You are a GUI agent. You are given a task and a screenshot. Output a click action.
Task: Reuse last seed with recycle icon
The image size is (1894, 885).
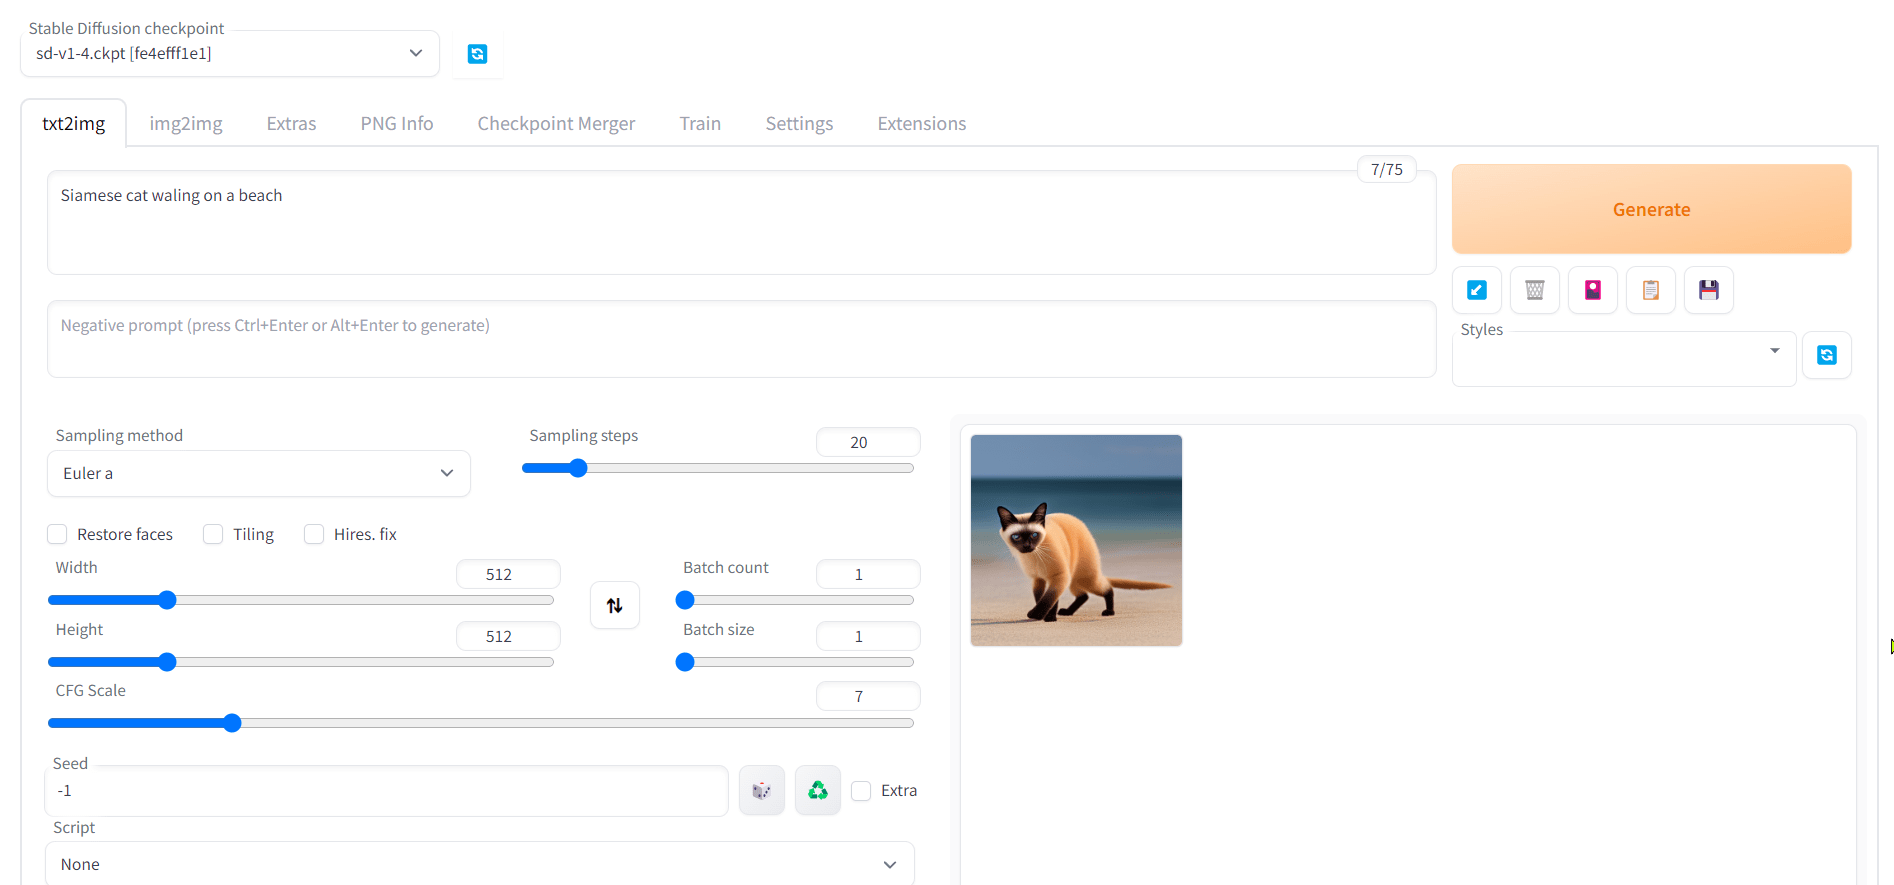point(818,791)
